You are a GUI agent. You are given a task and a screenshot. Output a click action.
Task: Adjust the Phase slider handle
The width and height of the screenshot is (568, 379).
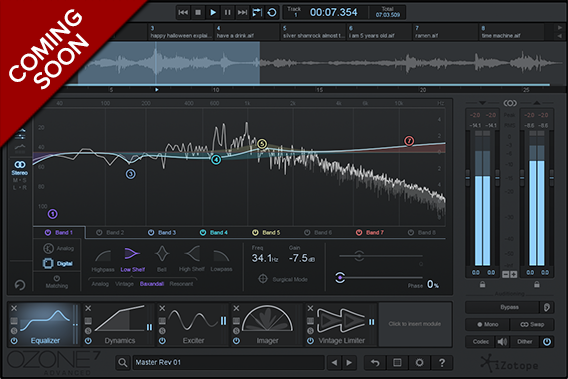(x=340, y=278)
